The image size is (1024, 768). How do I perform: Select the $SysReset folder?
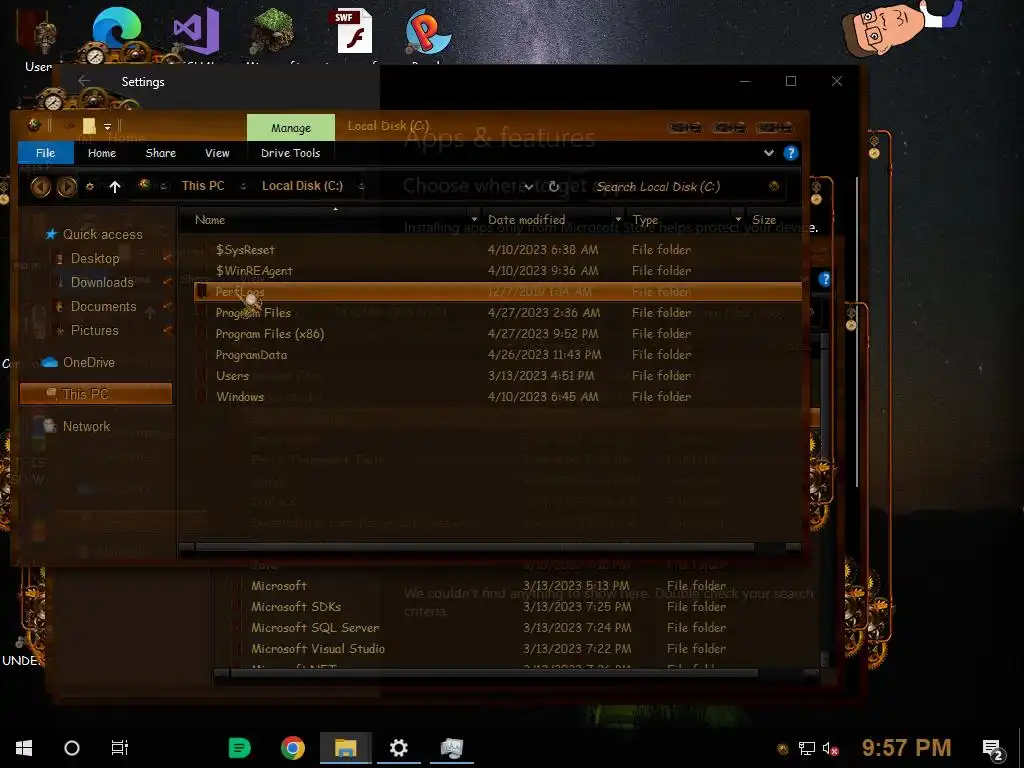coord(245,249)
